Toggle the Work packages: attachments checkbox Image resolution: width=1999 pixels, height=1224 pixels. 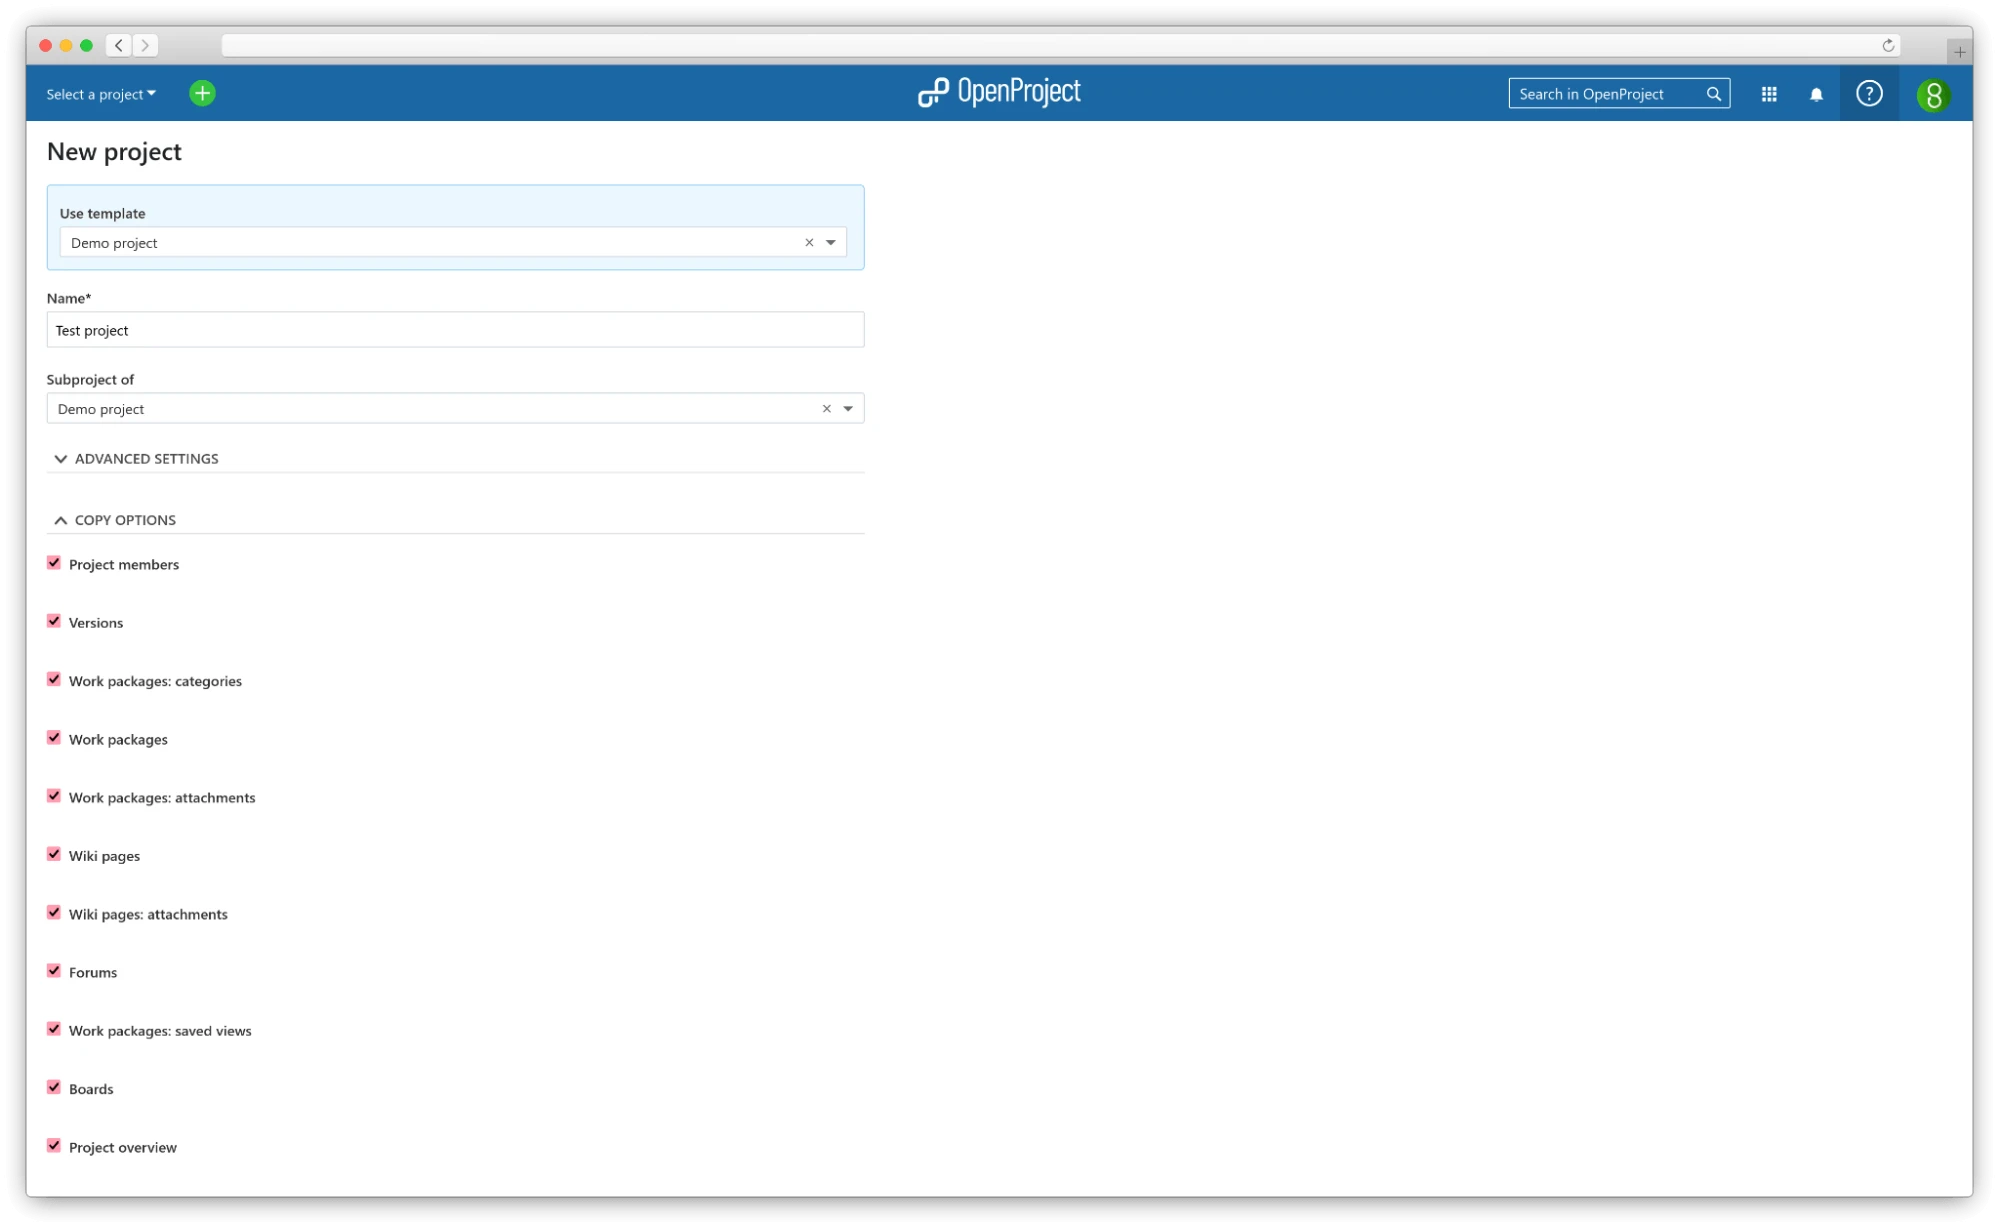pos(54,796)
